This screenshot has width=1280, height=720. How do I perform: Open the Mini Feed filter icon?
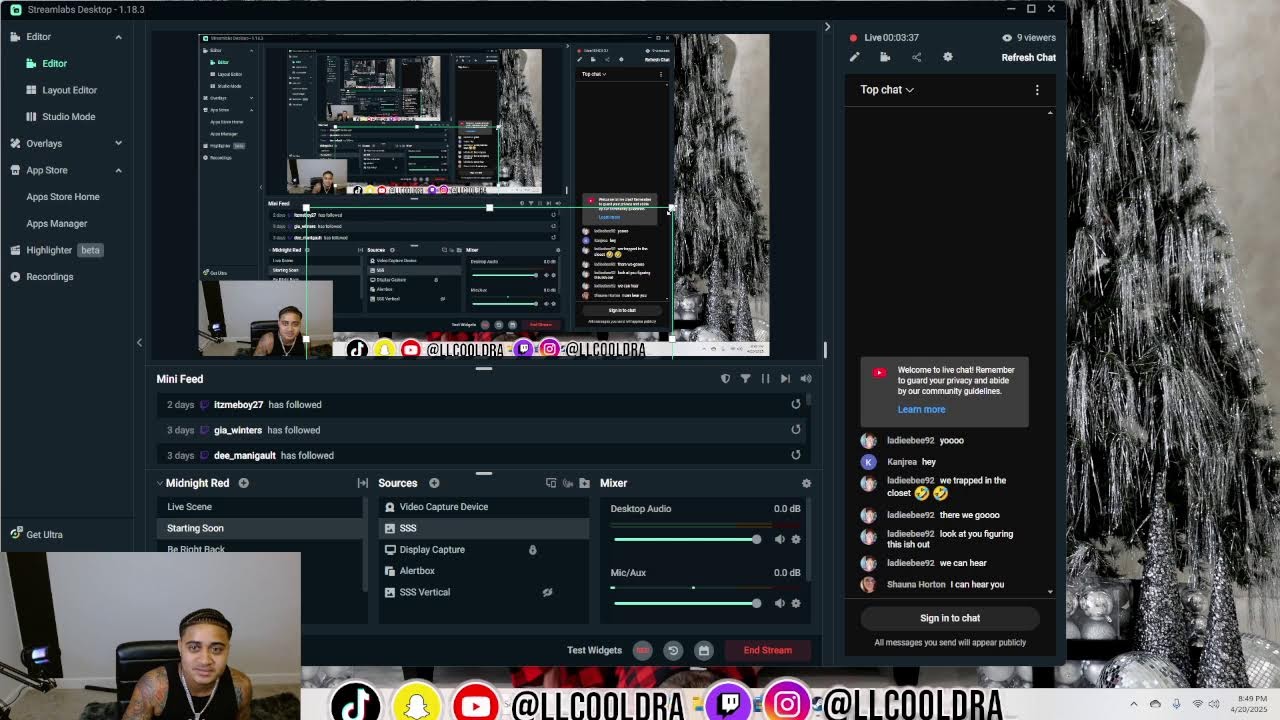point(745,379)
